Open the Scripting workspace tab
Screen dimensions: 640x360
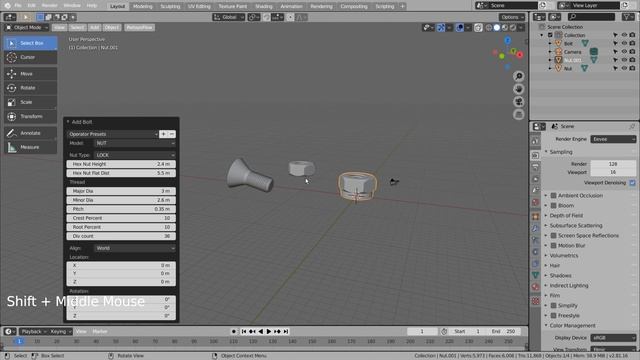385,6
